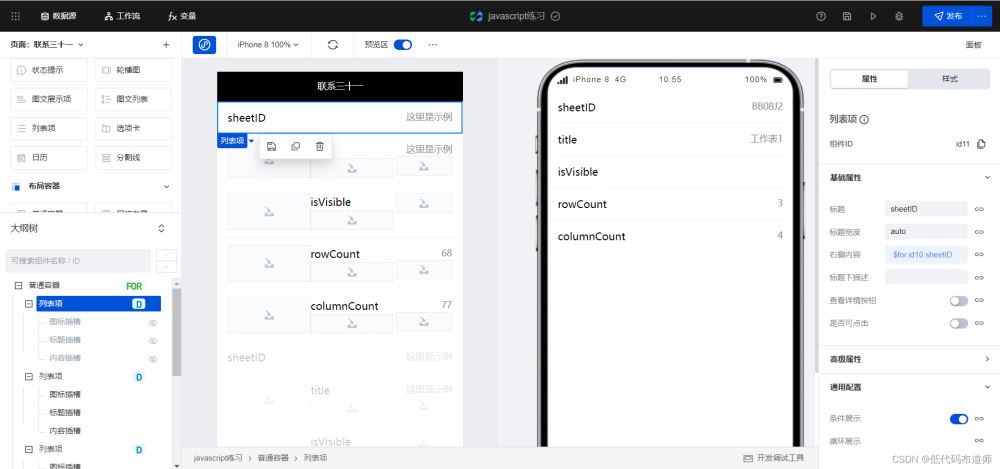Delete the selected list item via trash icon
Image resolution: width=1000 pixels, height=469 pixels.
320,146
